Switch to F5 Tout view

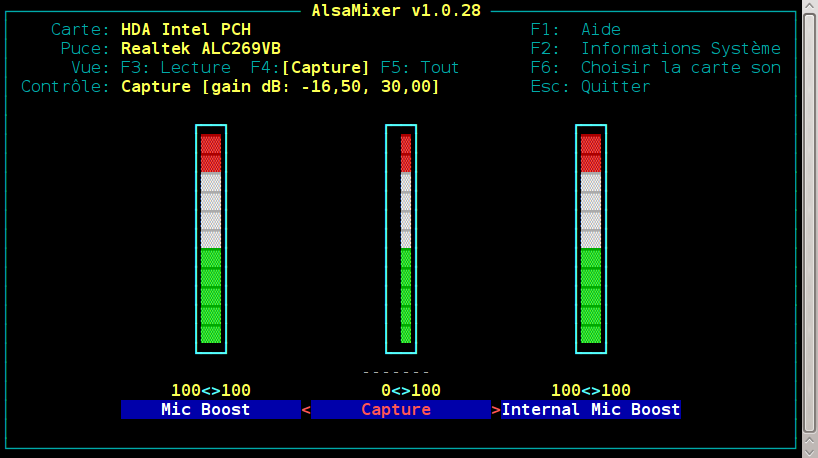click(x=419, y=67)
